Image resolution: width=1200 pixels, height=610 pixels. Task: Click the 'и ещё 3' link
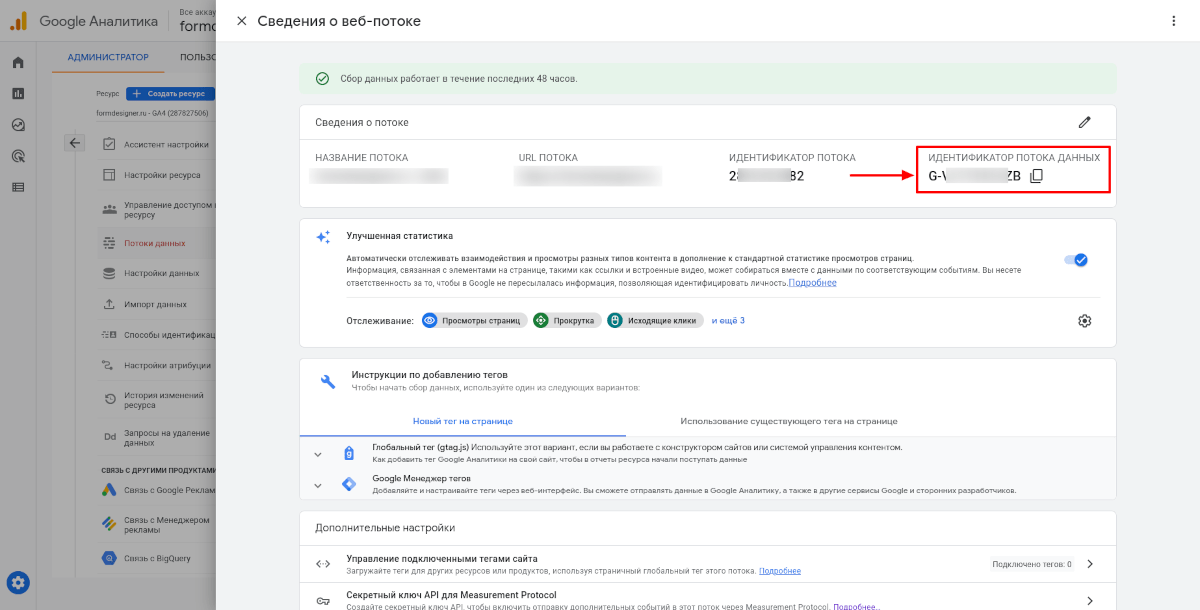[x=728, y=321]
